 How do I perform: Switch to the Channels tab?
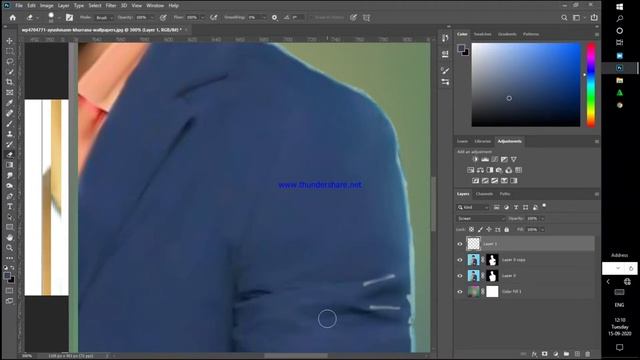click(x=484, y=194)
